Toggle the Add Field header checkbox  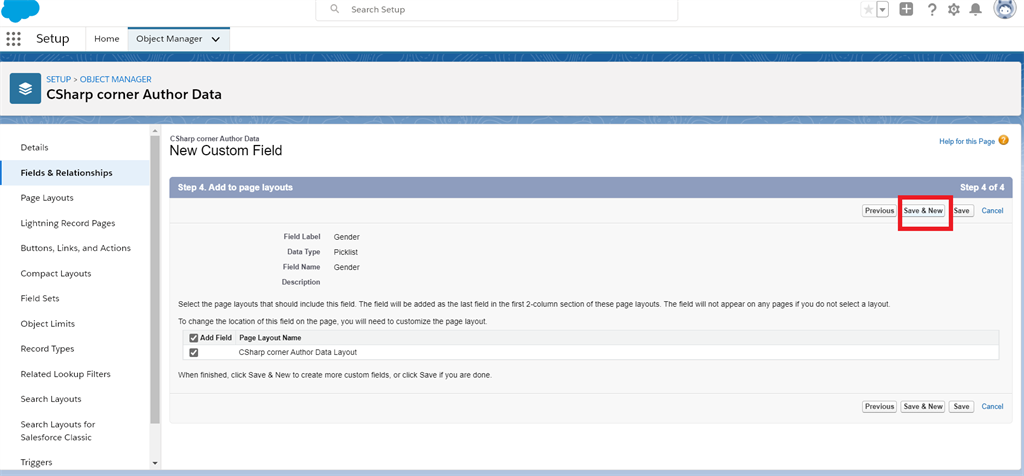pyautogui.click(x=193, y=338)
